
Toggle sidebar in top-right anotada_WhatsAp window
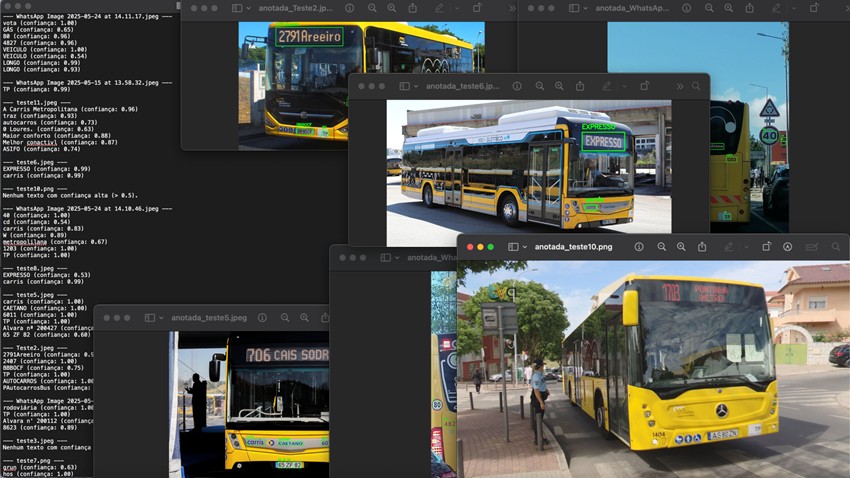pyautogui.click(x=574, y=8)
